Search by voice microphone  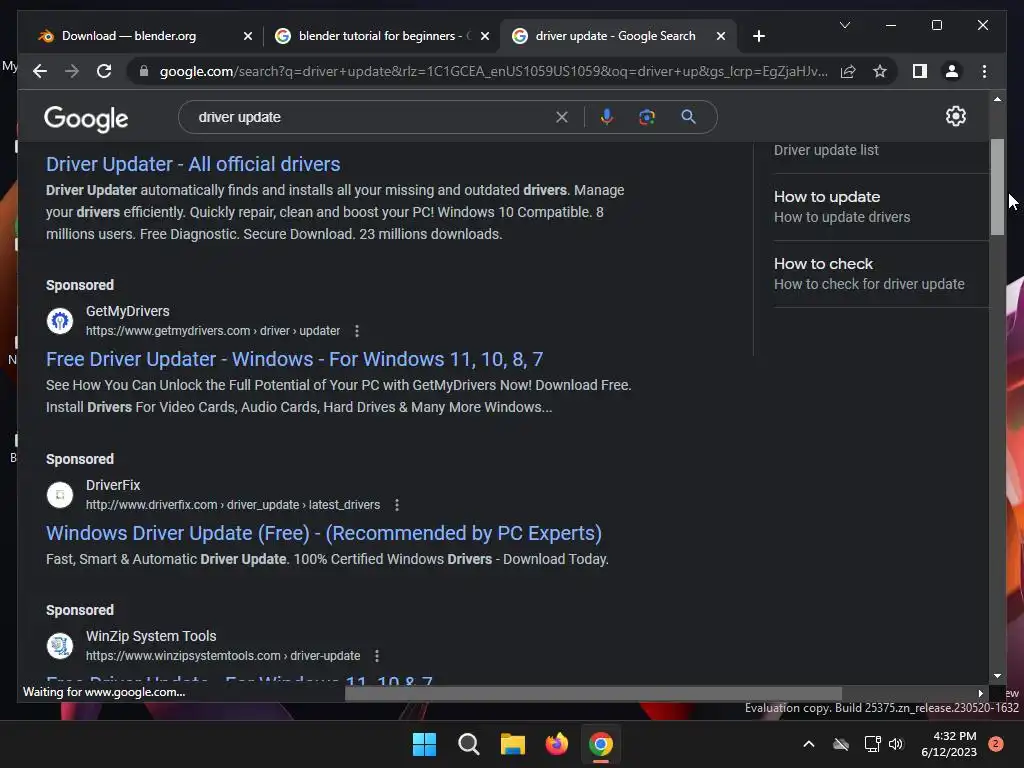607,117
